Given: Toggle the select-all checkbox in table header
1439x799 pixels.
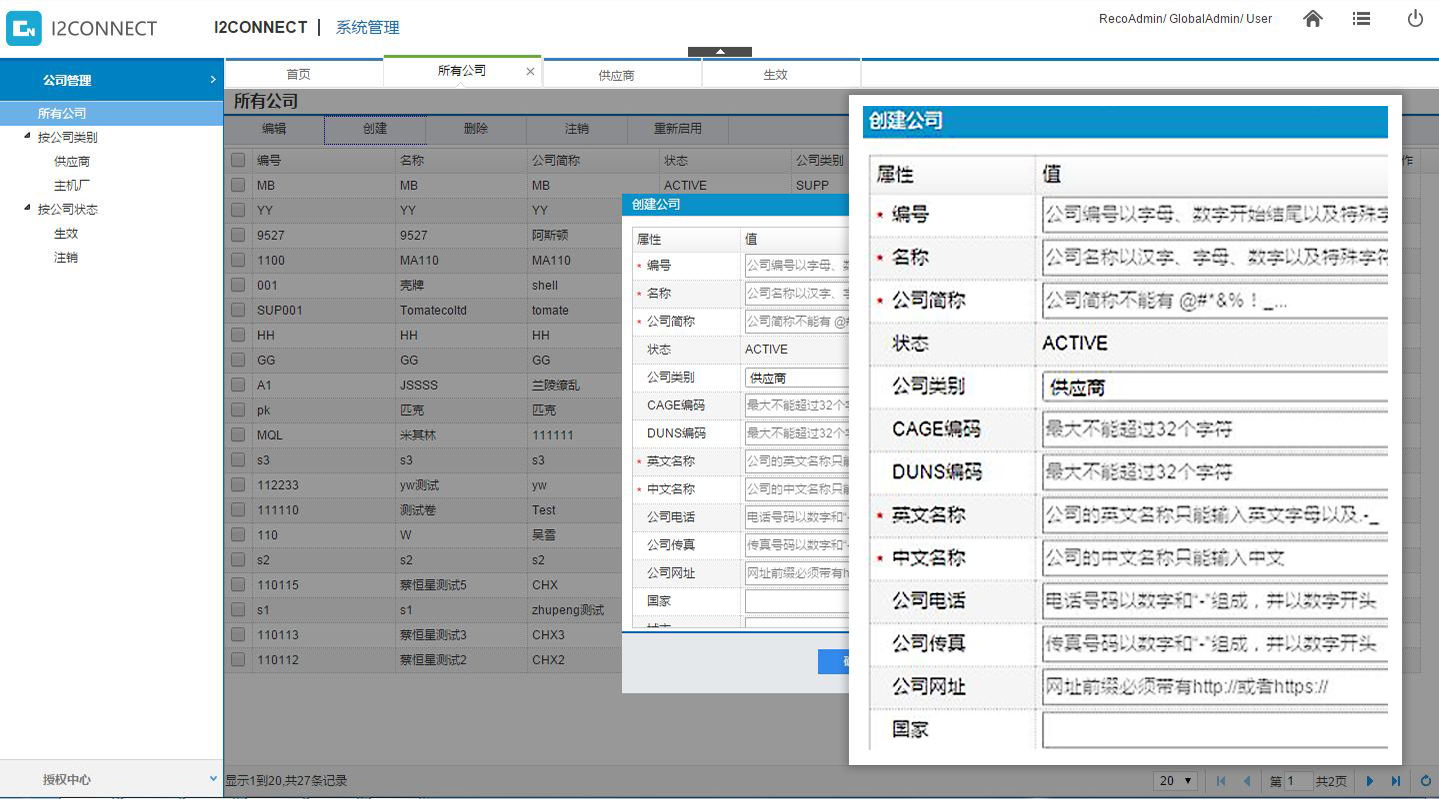Looking at the screenshot, I should coord(238,160).
